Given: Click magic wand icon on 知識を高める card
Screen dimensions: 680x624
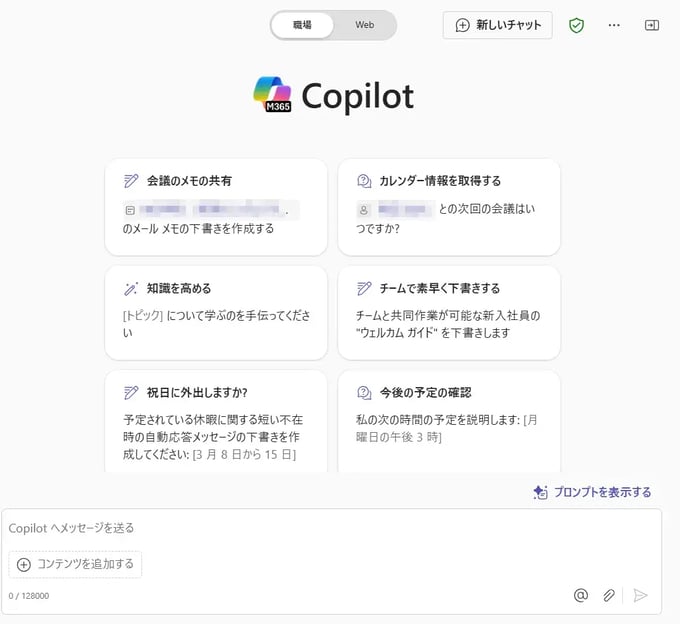Looking at the screenshot, I should coord(131,288).
